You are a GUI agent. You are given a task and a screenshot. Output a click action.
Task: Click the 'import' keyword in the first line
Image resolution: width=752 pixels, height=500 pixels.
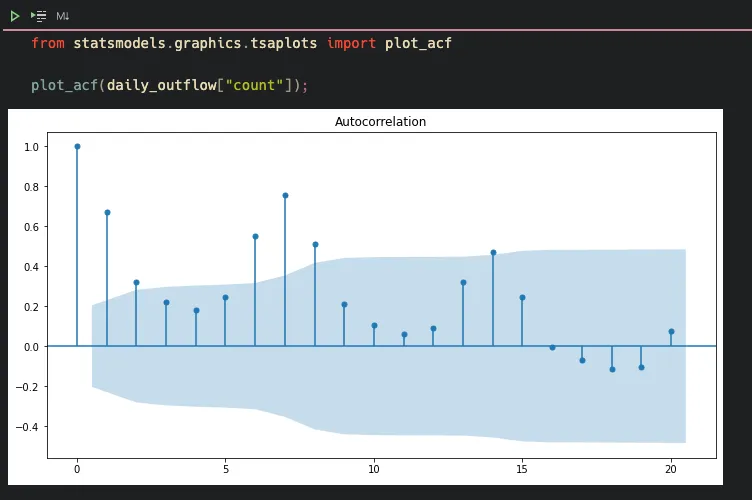pyautogui.click(x=351, y=44)
